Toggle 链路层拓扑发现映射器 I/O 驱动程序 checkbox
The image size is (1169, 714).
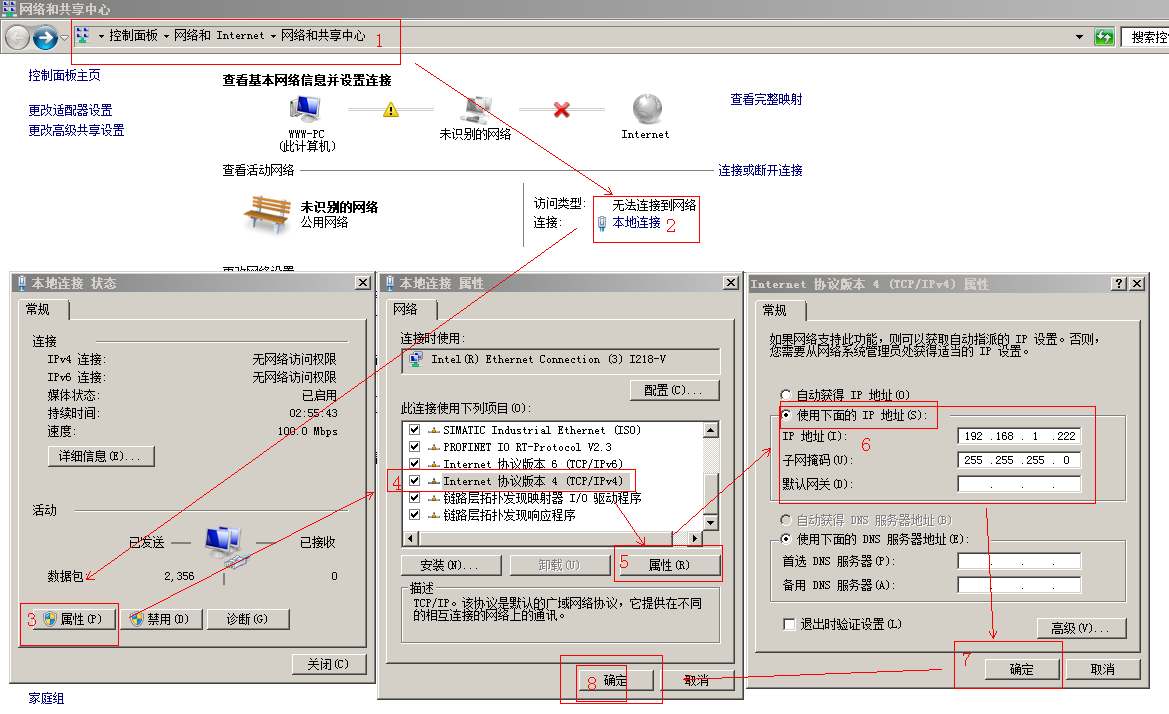[x=415, y=498]
